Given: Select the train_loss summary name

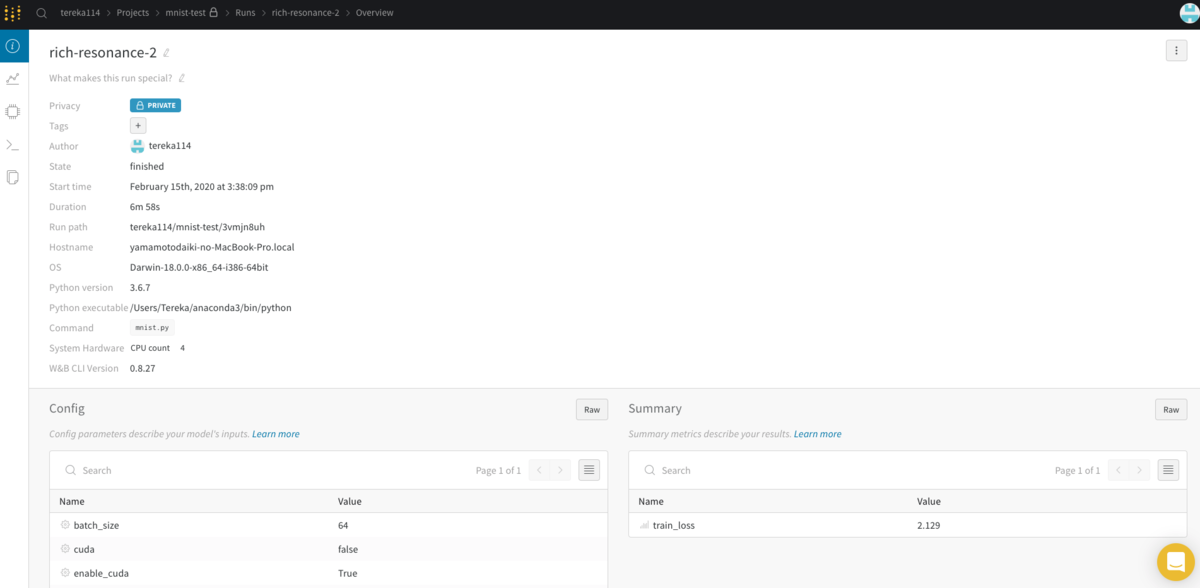Looking at the screenshot, I should click(674, 525).
